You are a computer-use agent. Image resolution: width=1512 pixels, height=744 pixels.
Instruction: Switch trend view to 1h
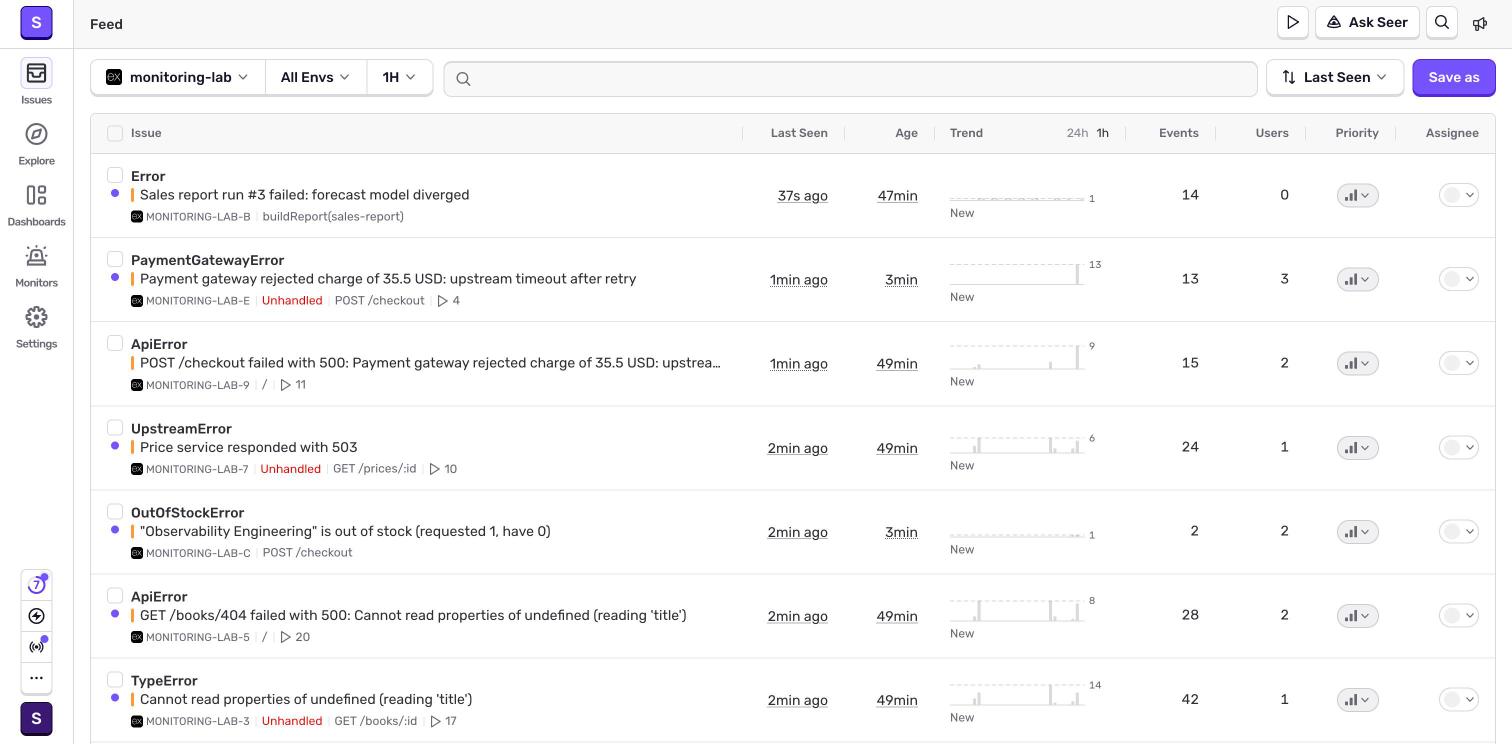1102,133
